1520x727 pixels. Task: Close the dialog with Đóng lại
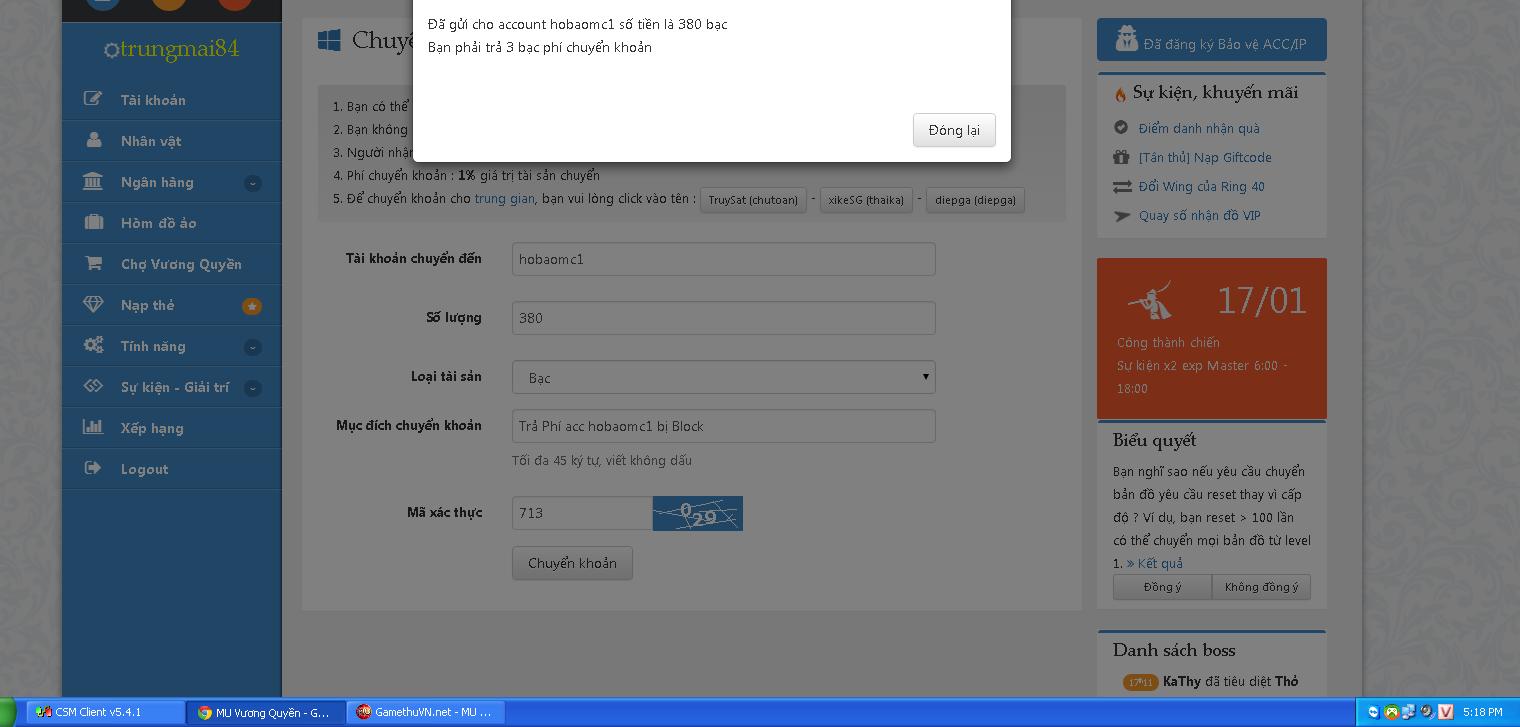(x=953, y=130)
